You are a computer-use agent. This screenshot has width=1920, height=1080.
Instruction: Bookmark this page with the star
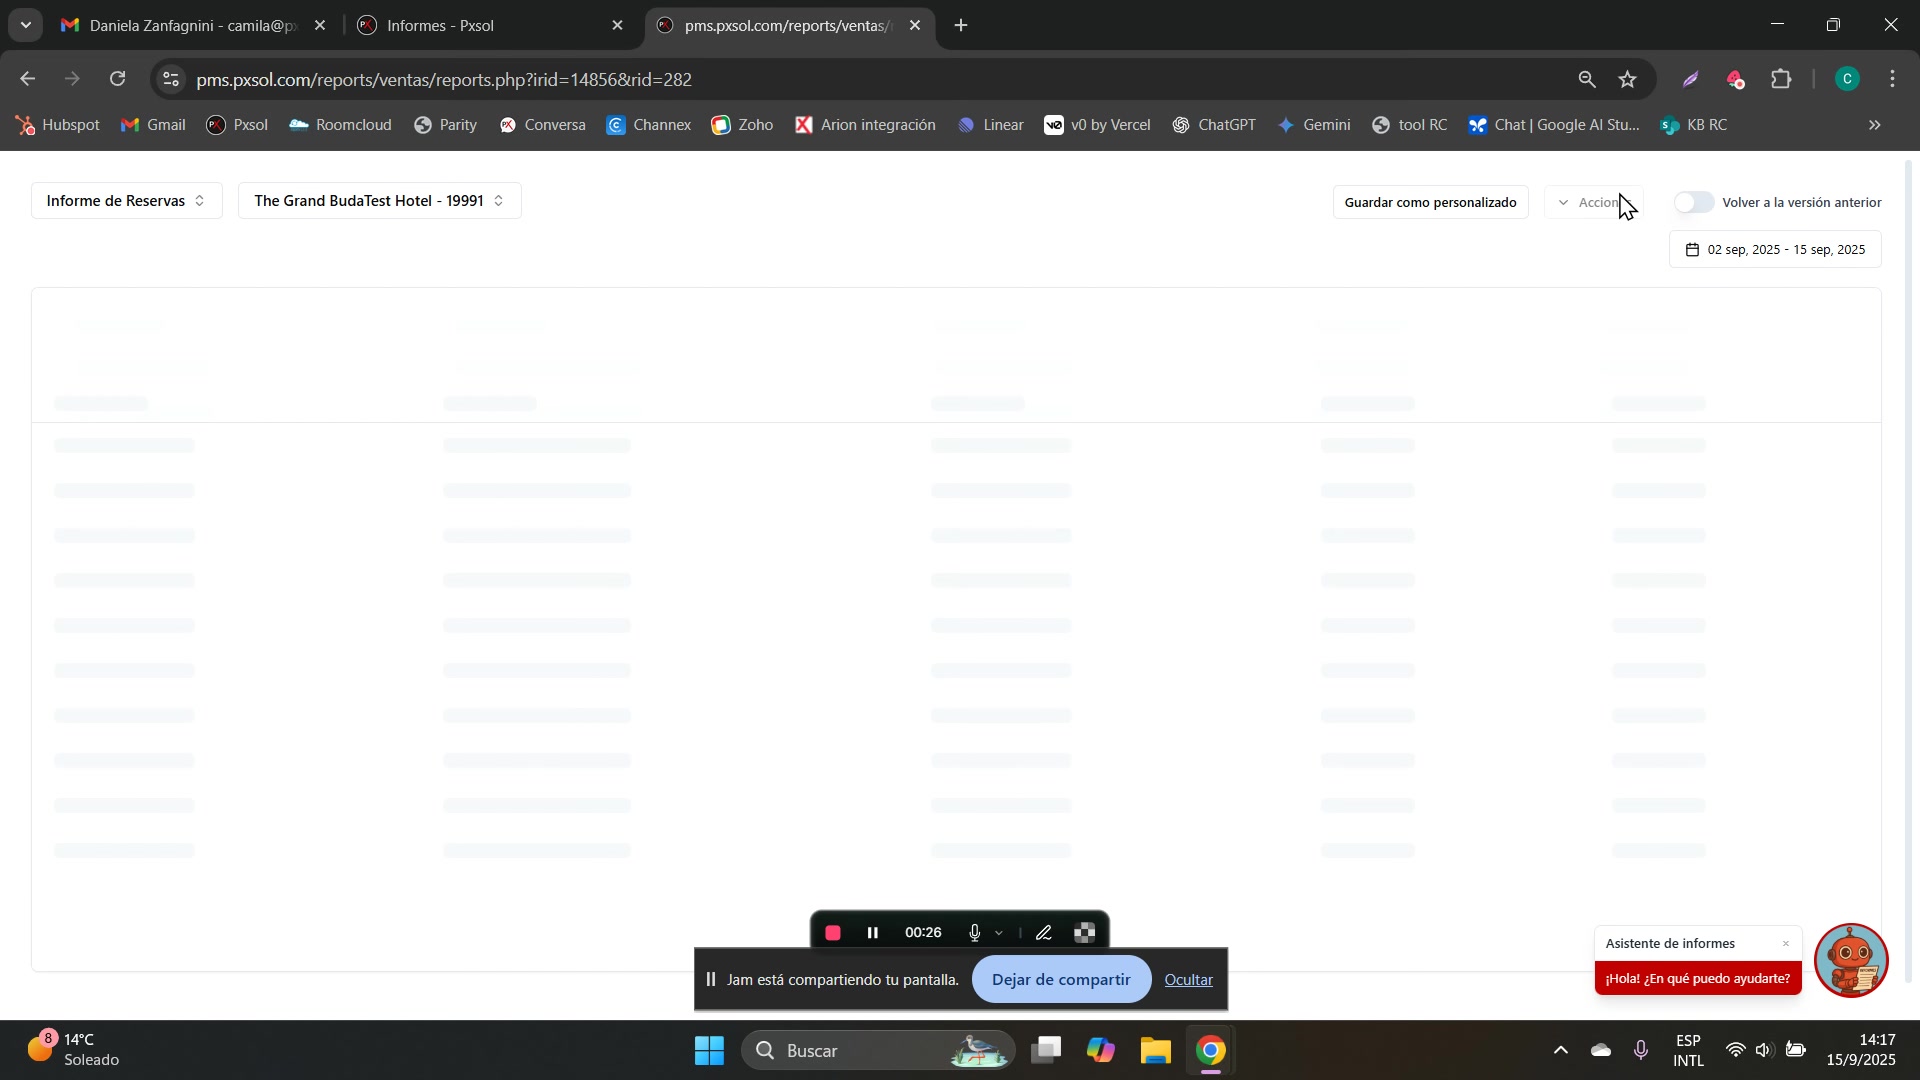tap(1628, 79)
